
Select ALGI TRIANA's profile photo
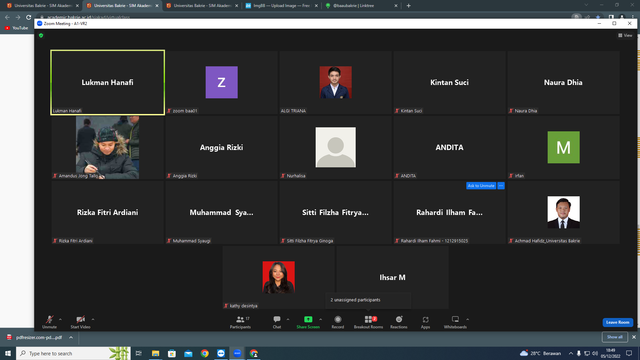pyautogui.click(x=336, y=82)
